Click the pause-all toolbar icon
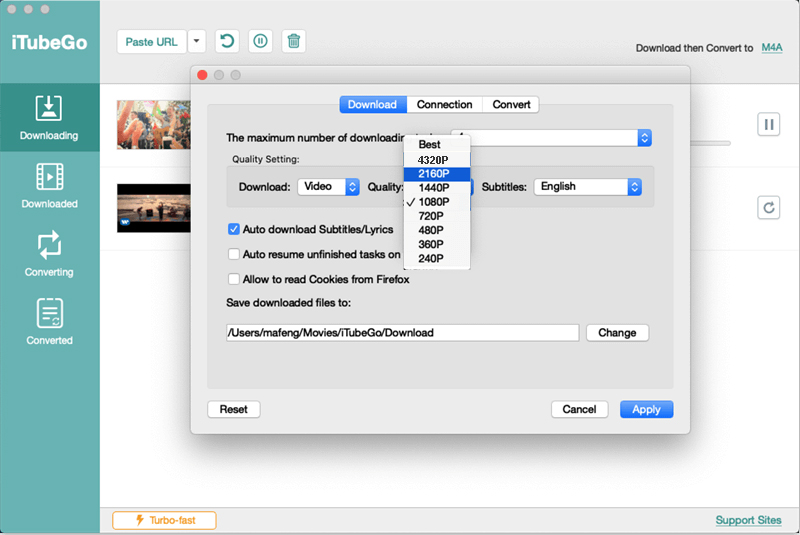 (260, 41)
